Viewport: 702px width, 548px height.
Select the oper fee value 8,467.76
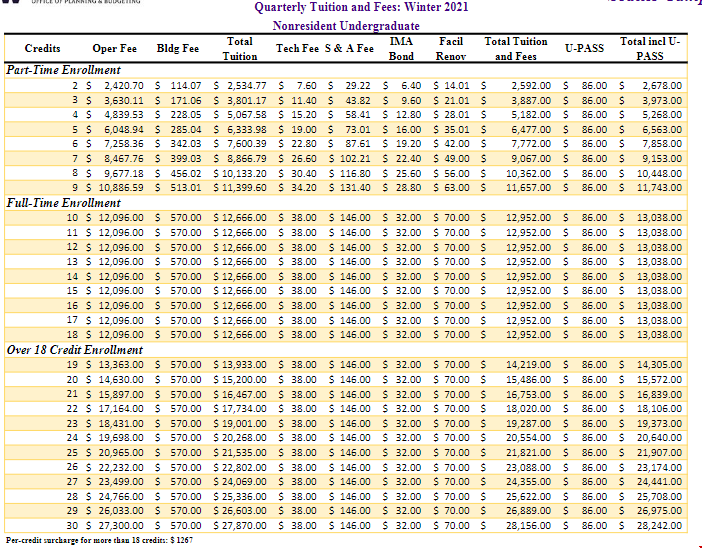[x=124, y=159]
